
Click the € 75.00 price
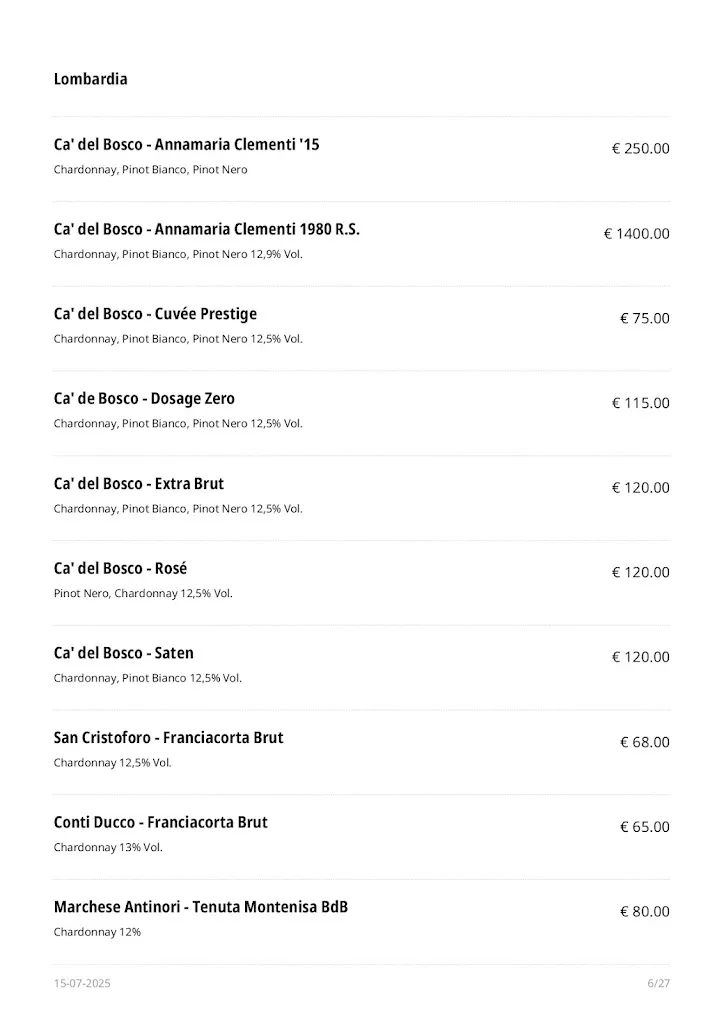[644, 319]
